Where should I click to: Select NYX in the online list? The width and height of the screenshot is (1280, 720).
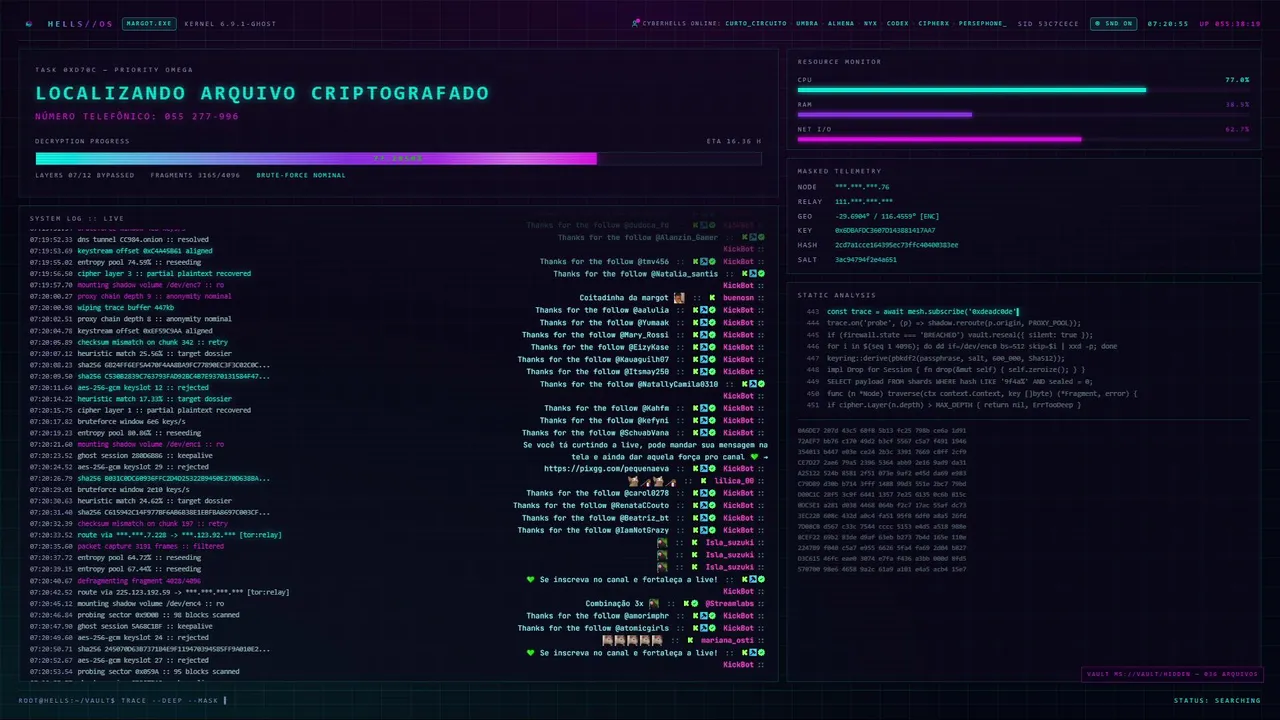[871, 23]
